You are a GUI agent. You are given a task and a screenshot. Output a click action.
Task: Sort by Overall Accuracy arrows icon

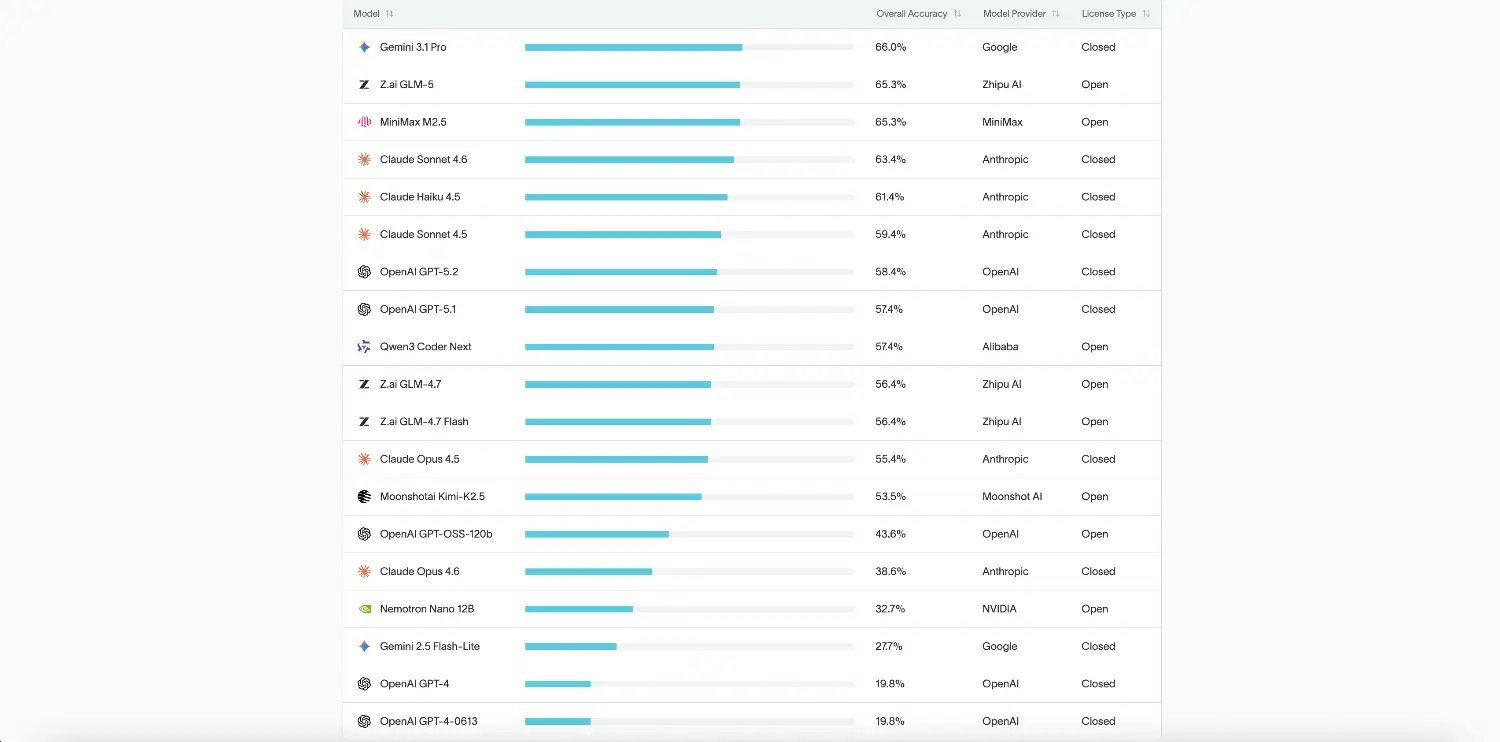point(957,14)
